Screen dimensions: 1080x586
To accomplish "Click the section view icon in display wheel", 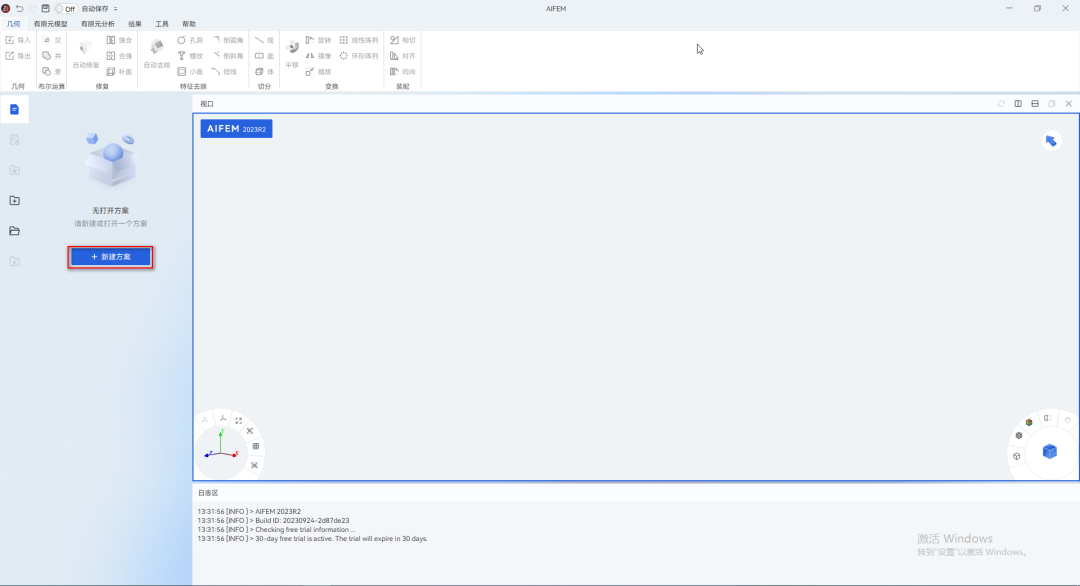I will point(1047,418).
